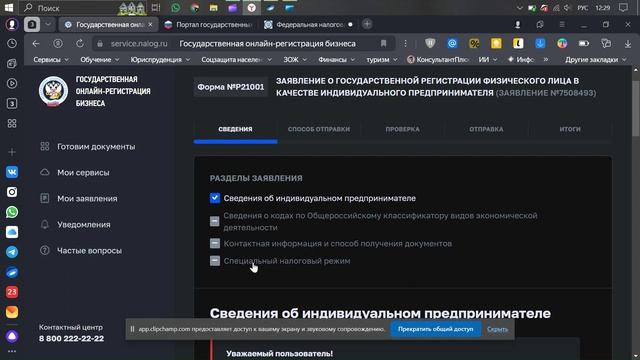Click the phone number '8 800 222-22-22'
This screenshot has width=640, height=360.
[x=71, y=338]
